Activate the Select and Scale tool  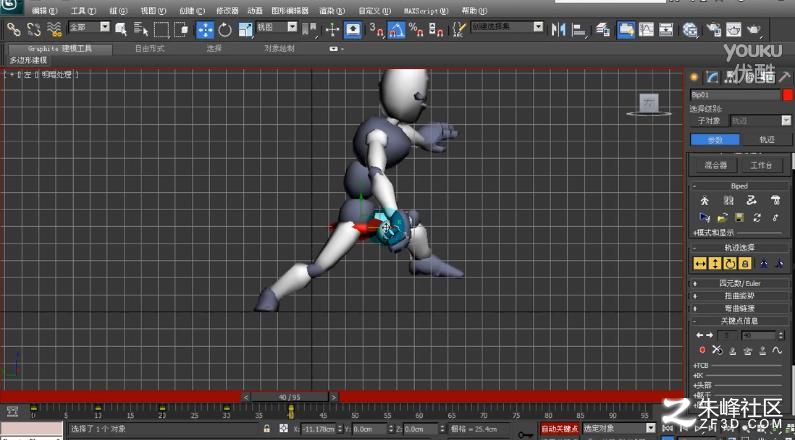245,29
